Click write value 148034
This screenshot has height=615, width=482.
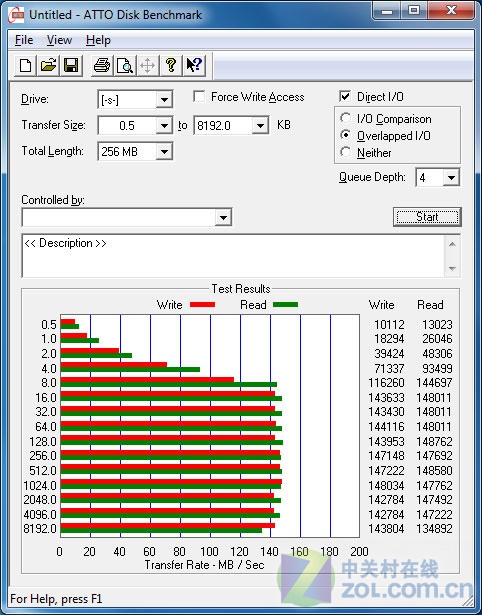tap(386, 485)
